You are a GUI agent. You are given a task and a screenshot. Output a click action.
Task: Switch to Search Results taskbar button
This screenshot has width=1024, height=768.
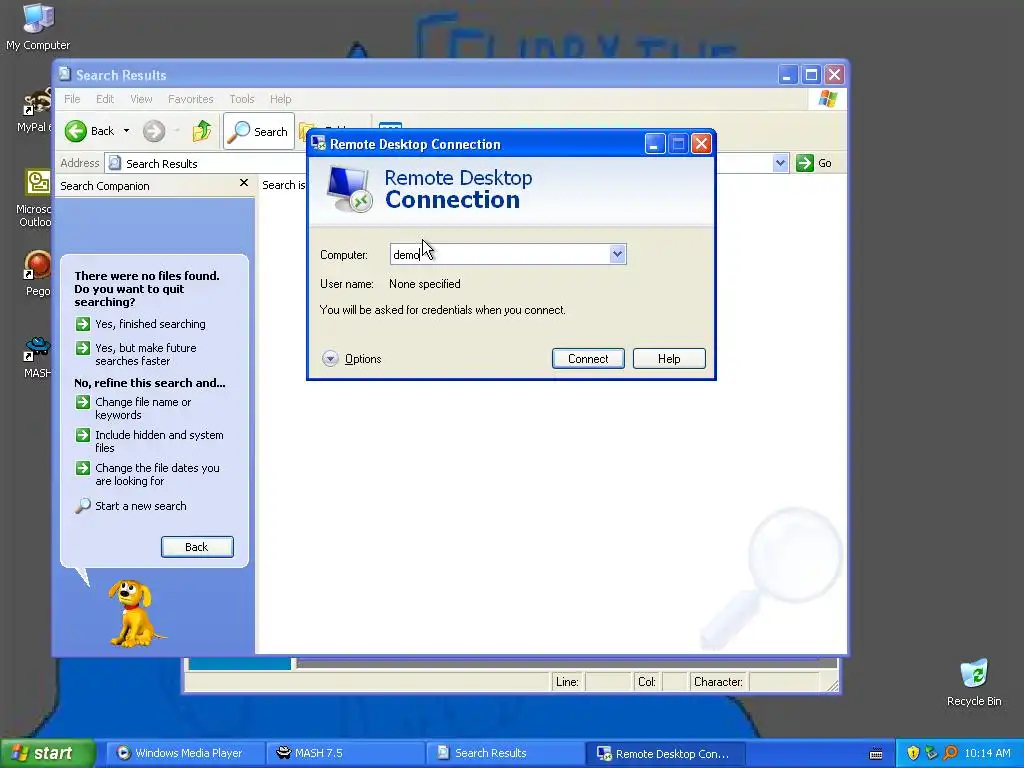click(x=507, y=753)
